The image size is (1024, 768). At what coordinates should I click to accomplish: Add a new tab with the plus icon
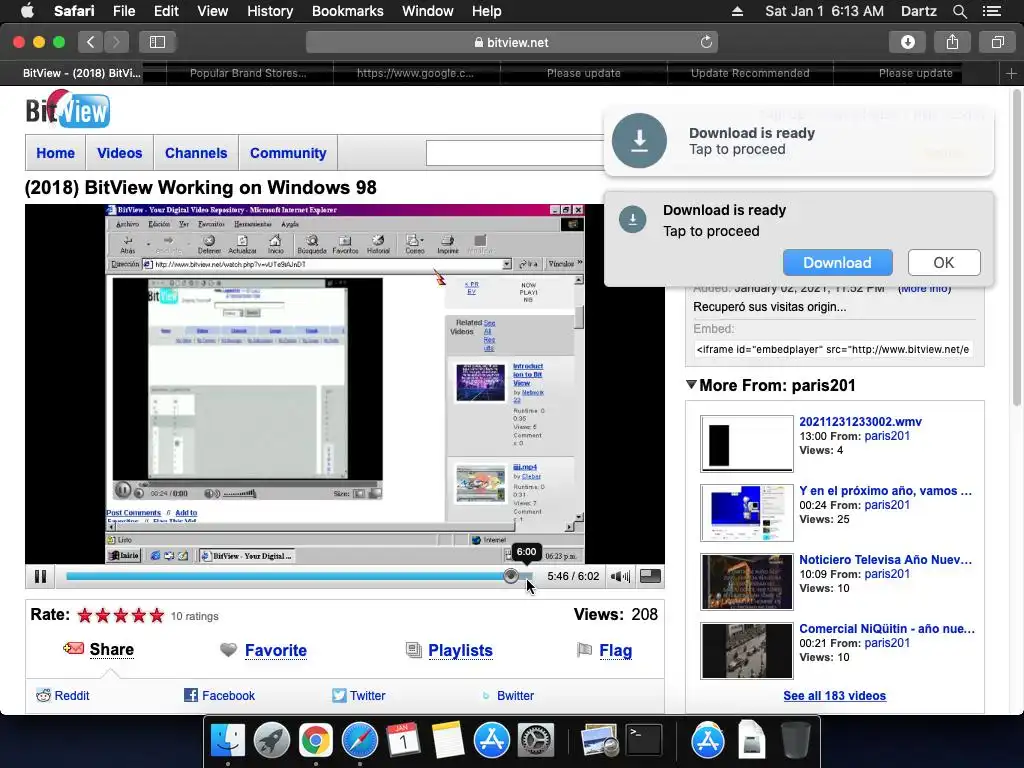coord(1011,73)
